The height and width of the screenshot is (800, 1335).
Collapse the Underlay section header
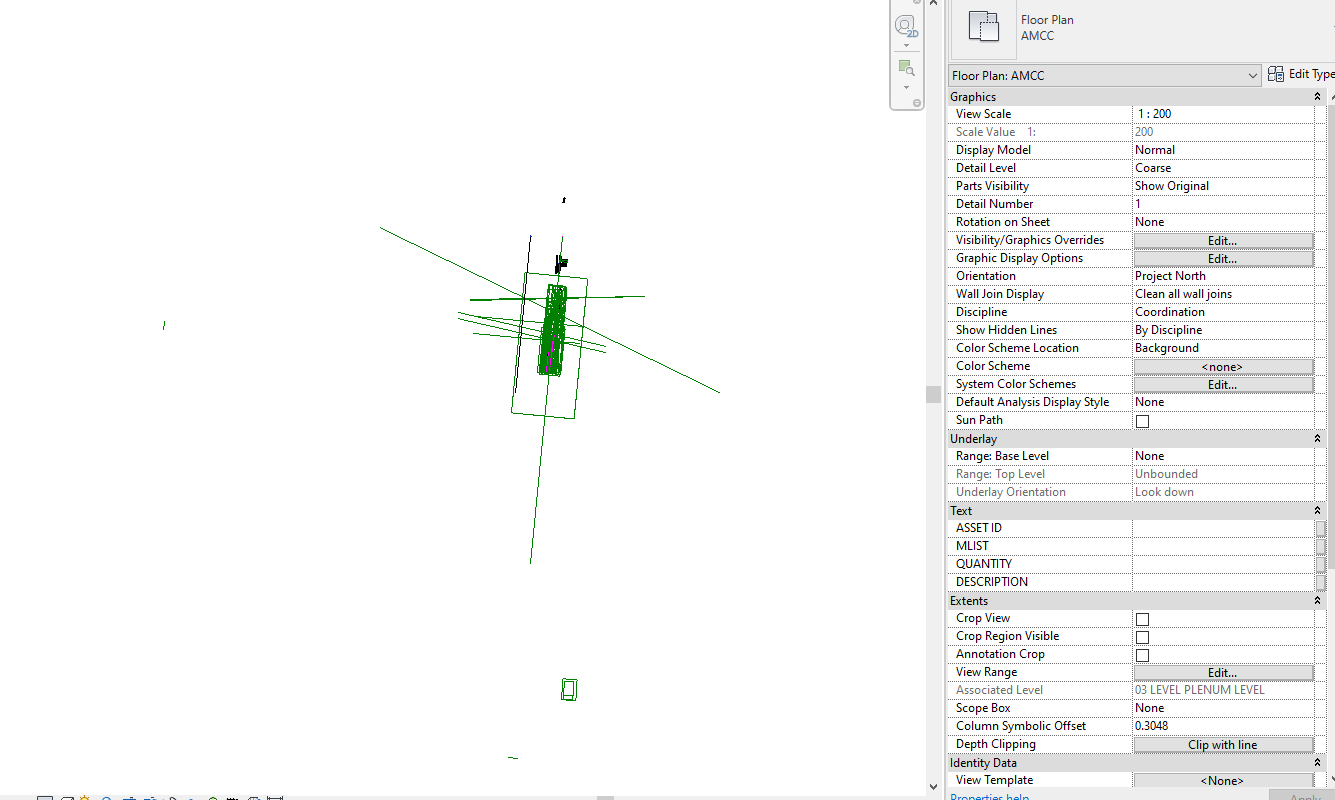point(1318,438)
